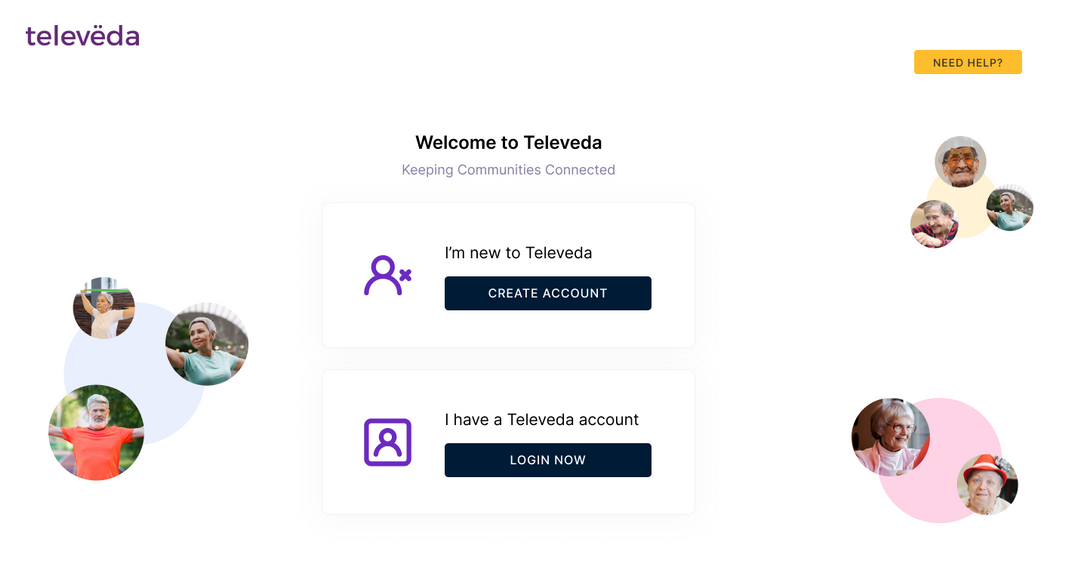The height and width of the screenshot is (586, 1080).
Task: Click the man with glasses photo top right
Action: point(958,162)
